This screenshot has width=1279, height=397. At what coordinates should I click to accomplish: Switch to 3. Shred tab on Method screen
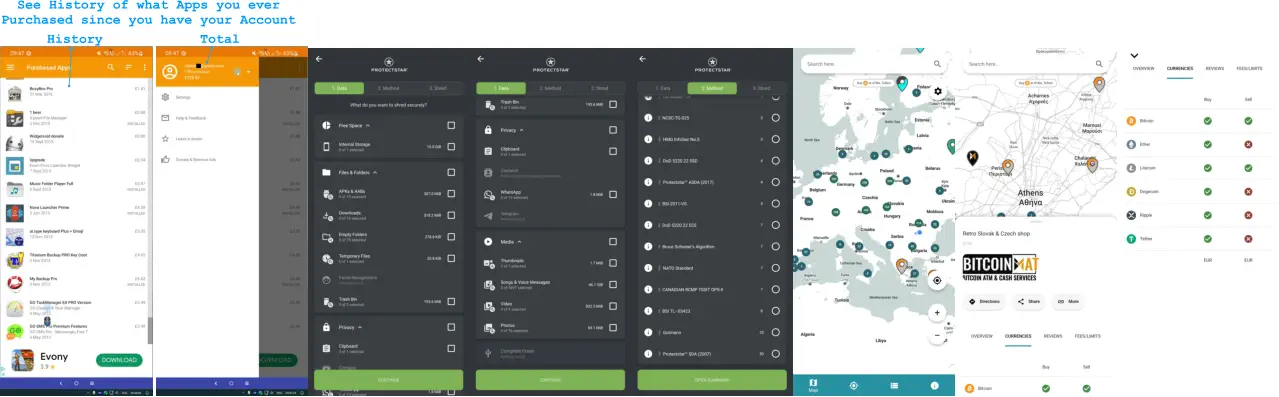point(762,89)
